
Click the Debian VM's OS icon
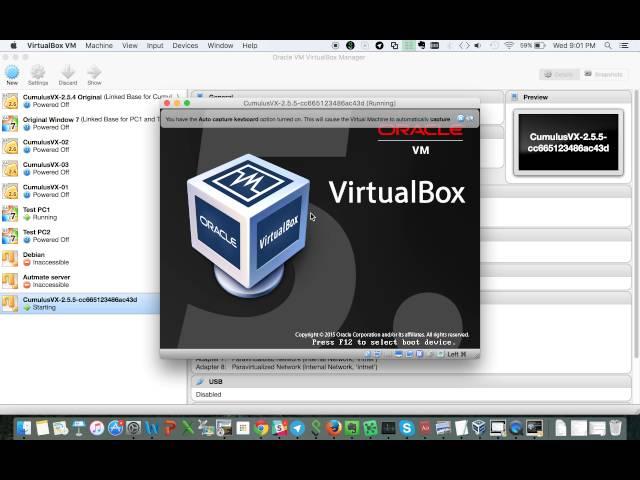pos(10,258)
